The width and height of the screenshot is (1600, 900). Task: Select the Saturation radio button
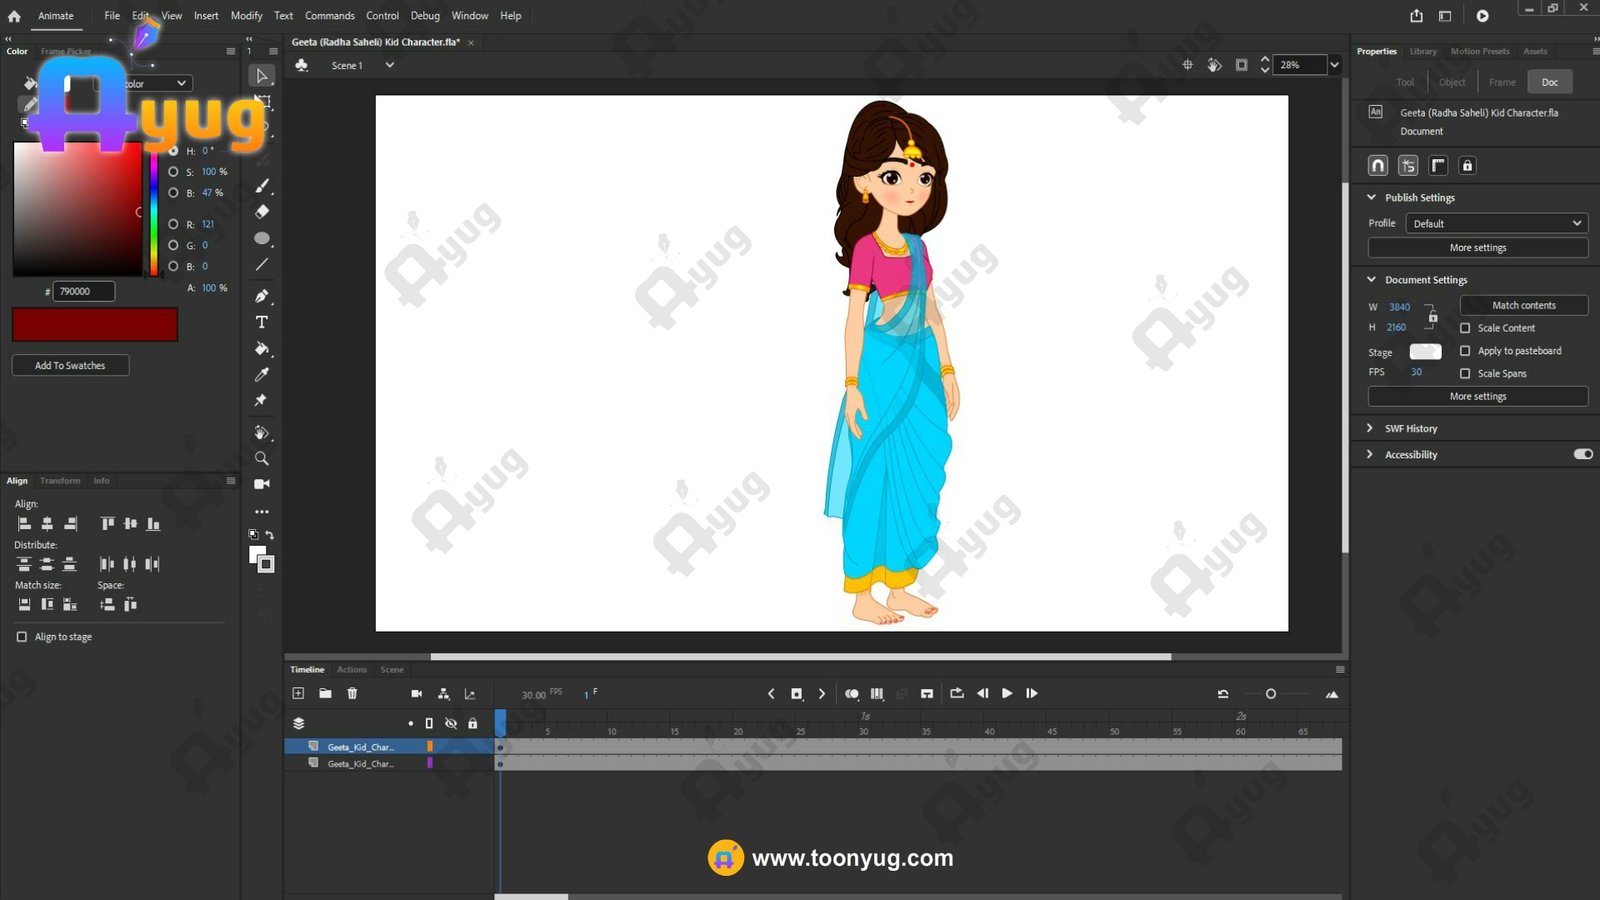pyautogui.click(x=173, y=172)
